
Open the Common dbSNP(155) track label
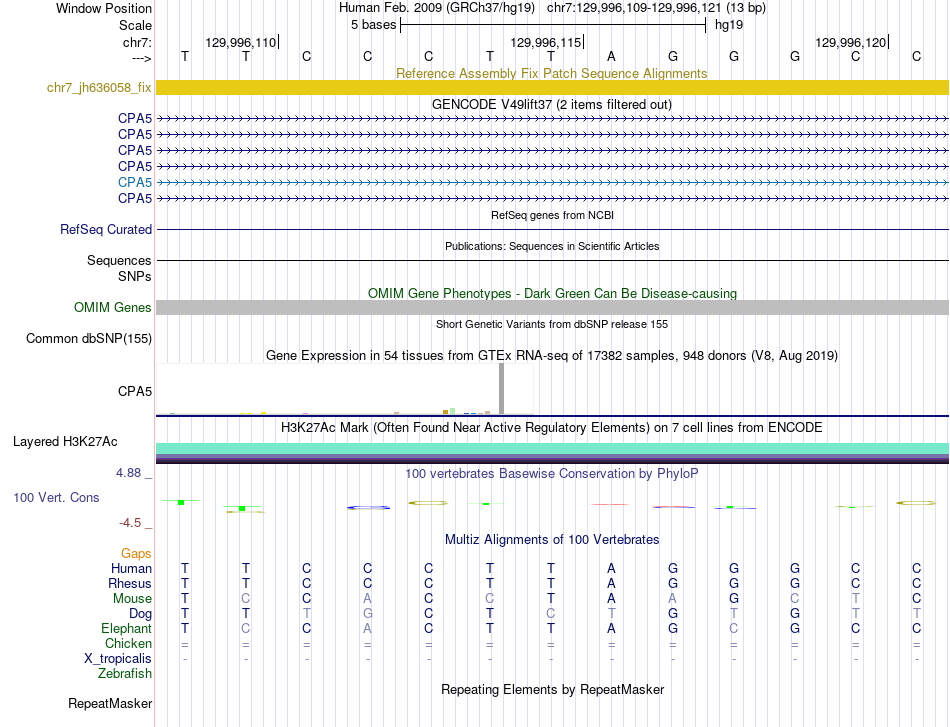tap(88, 339)
